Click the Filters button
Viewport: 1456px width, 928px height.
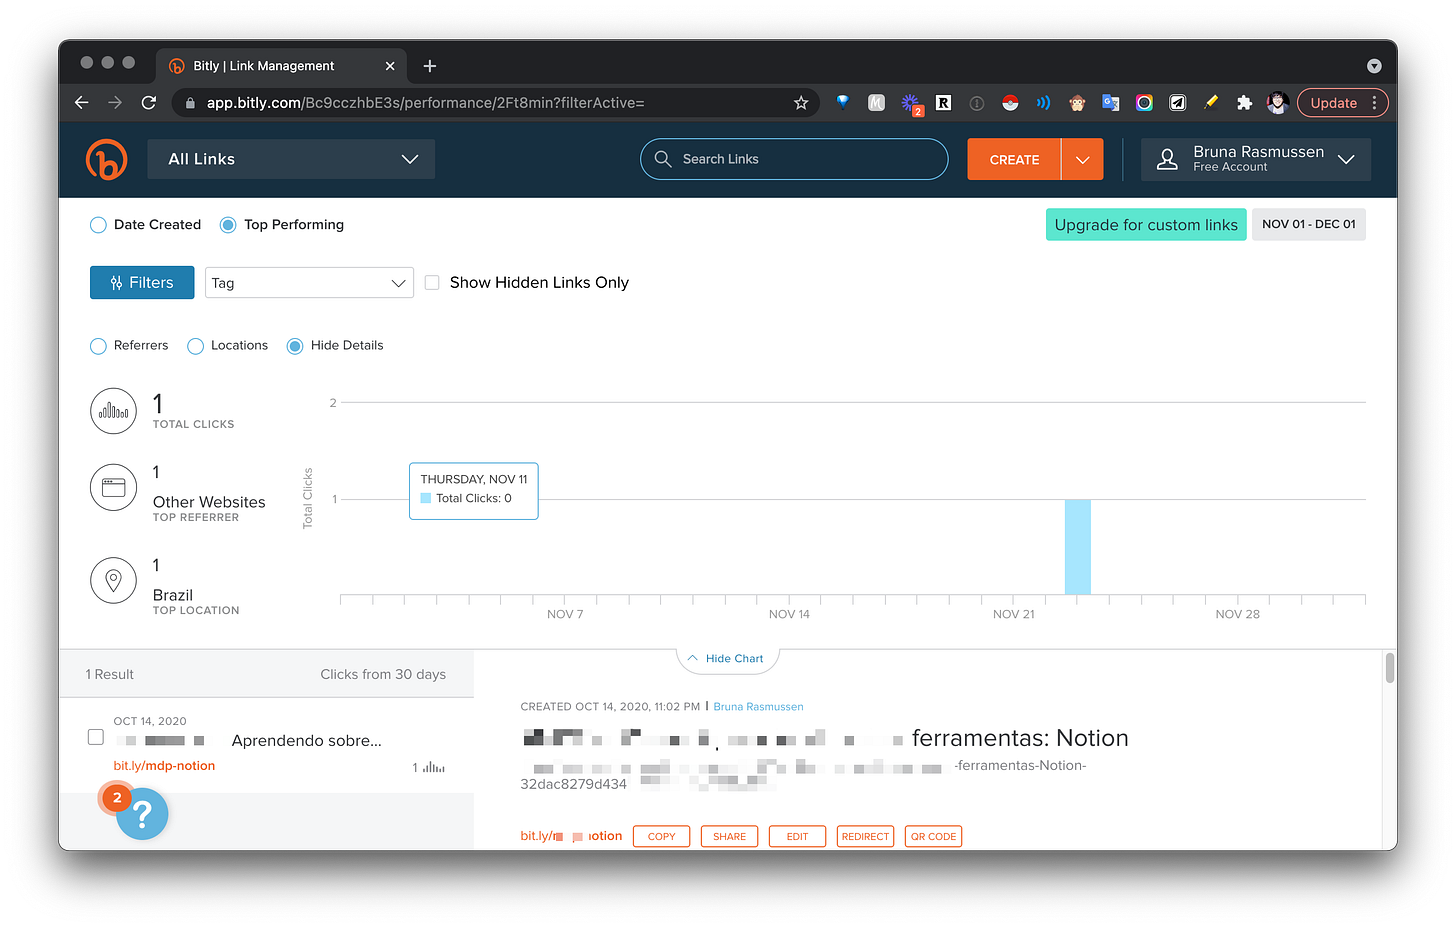pos(142,283)
